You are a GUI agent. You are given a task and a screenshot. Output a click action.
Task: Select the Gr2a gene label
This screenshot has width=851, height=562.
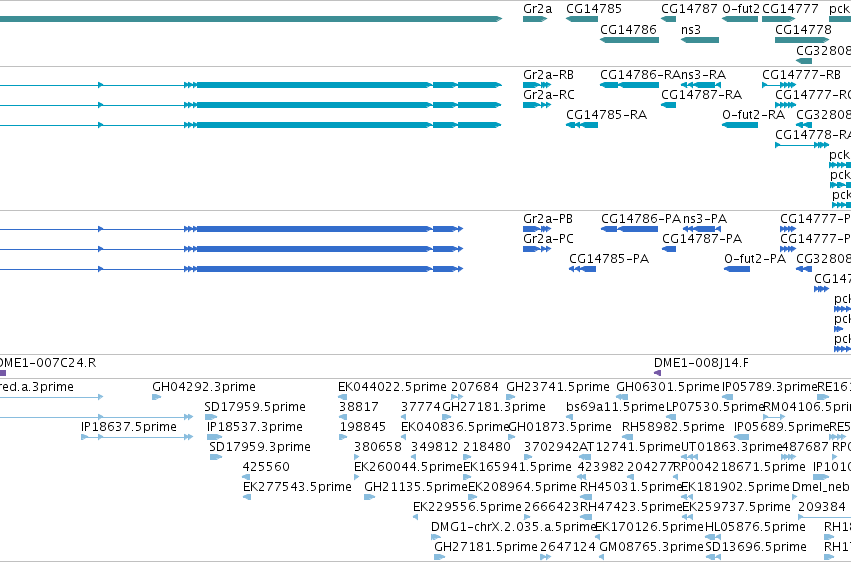[x=537, y=9]
